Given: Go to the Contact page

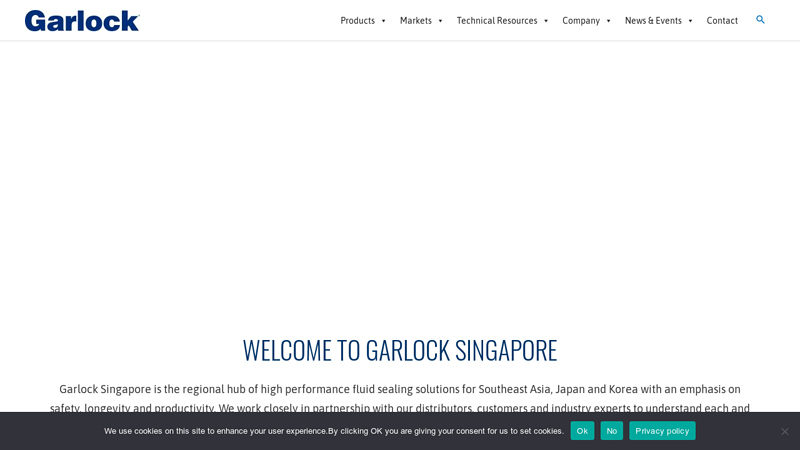Looking at the screenshot, I should [x=722, y=21].
